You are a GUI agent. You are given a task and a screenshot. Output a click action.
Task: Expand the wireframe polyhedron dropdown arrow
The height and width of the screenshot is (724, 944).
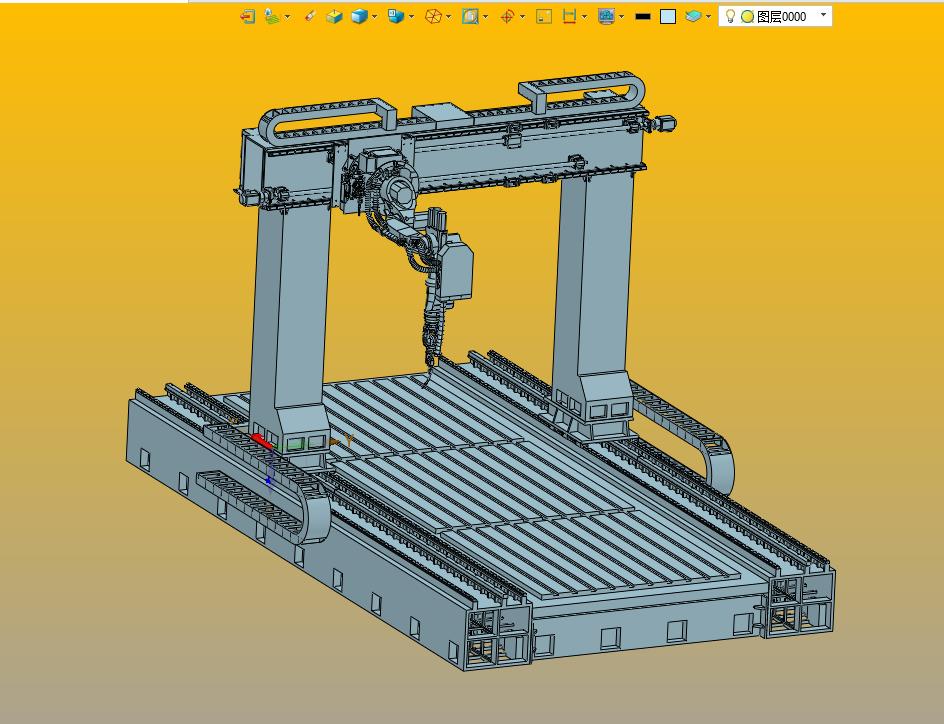[x=449, y=17]
